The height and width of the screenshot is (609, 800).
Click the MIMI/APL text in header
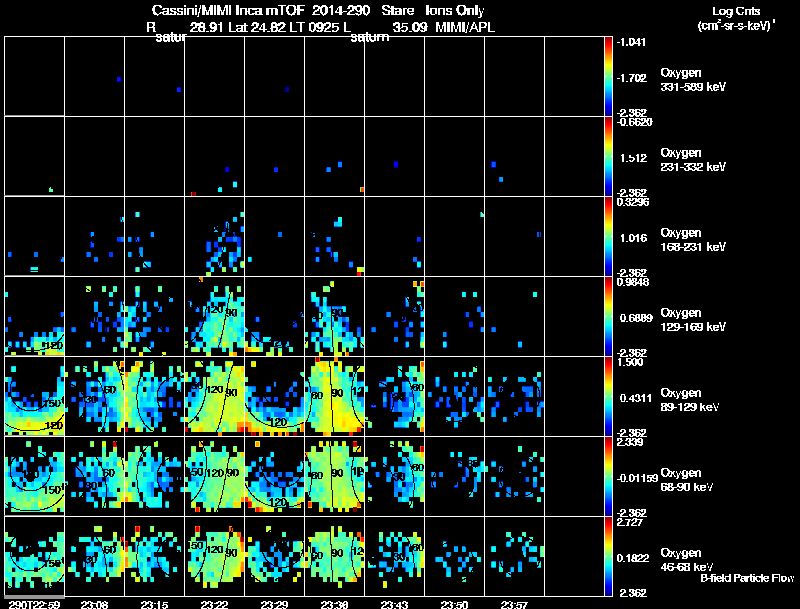coord(464,27)
